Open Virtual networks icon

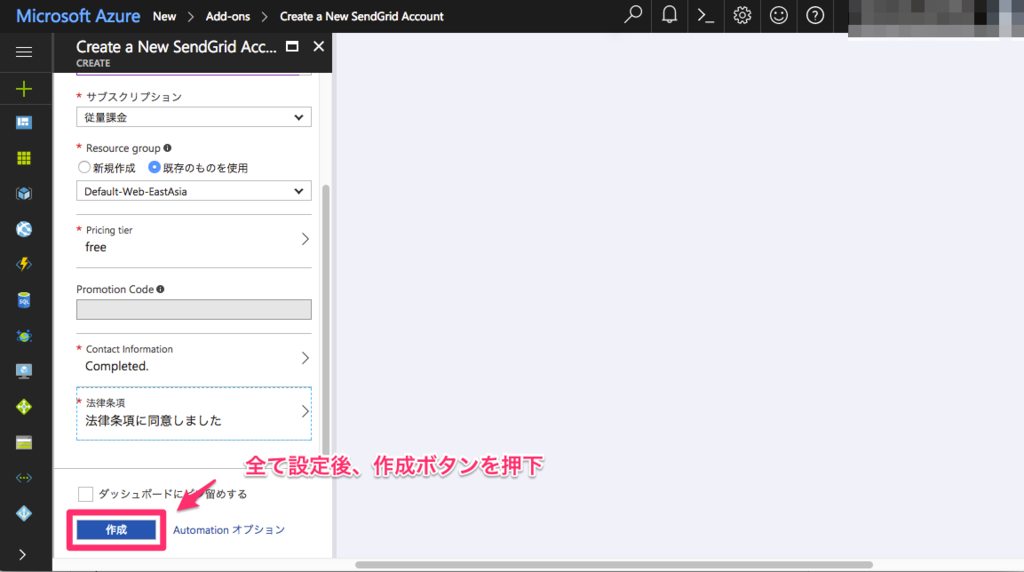(24, 478)
